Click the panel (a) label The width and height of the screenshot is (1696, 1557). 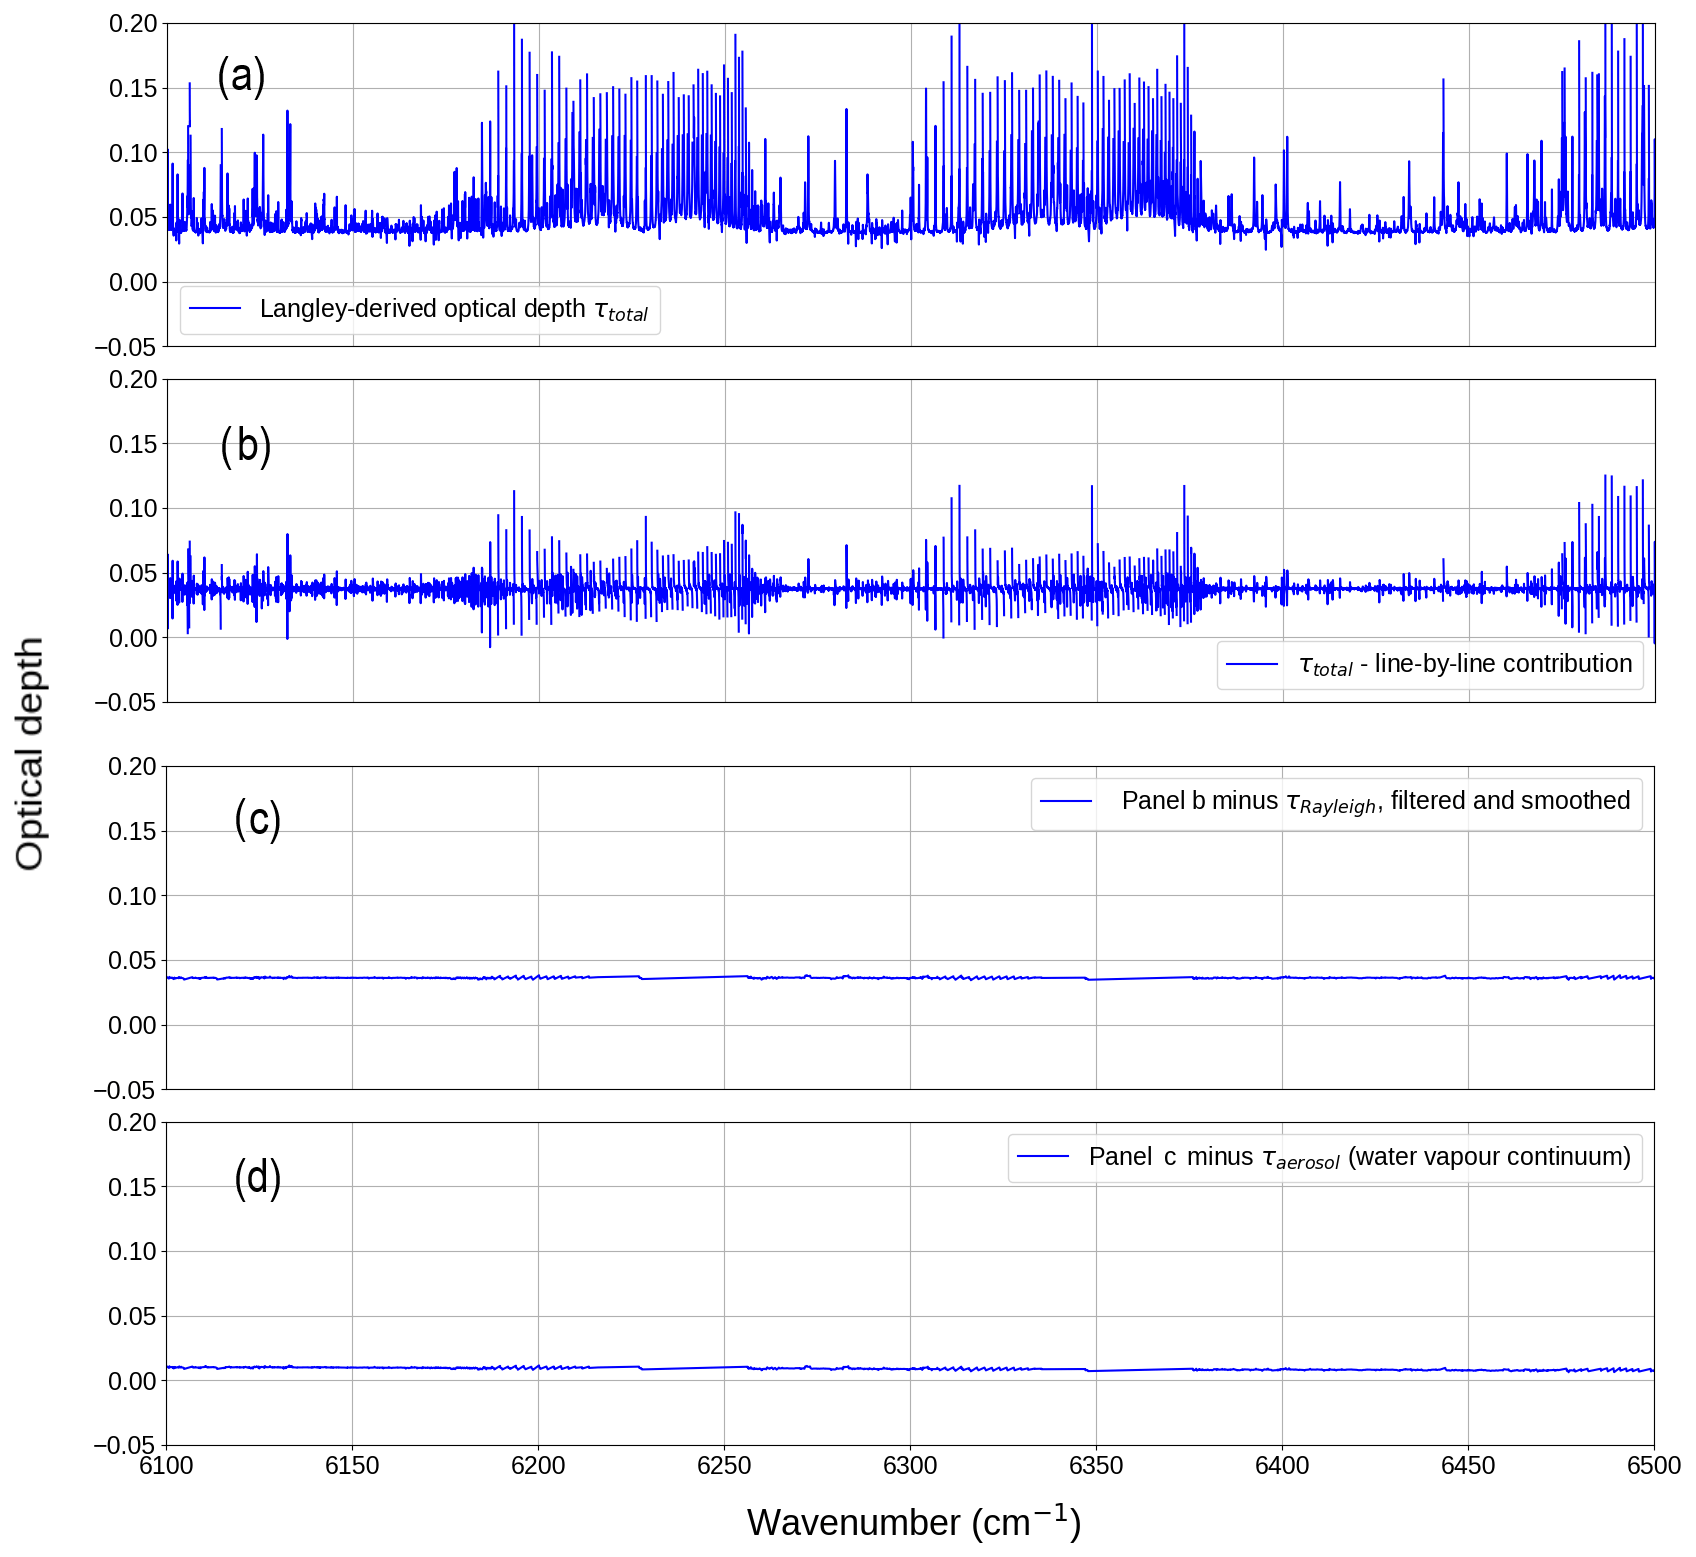(241, 76)
